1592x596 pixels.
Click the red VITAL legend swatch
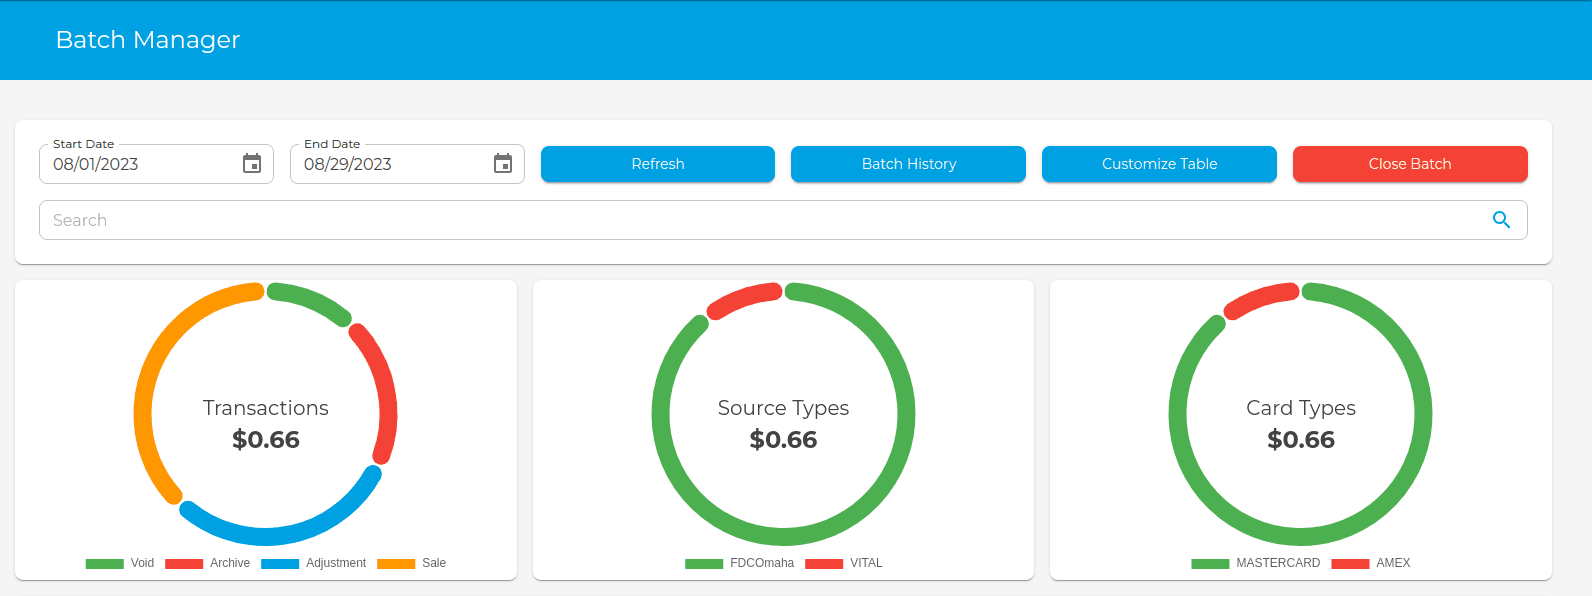[x=824, y=563]
